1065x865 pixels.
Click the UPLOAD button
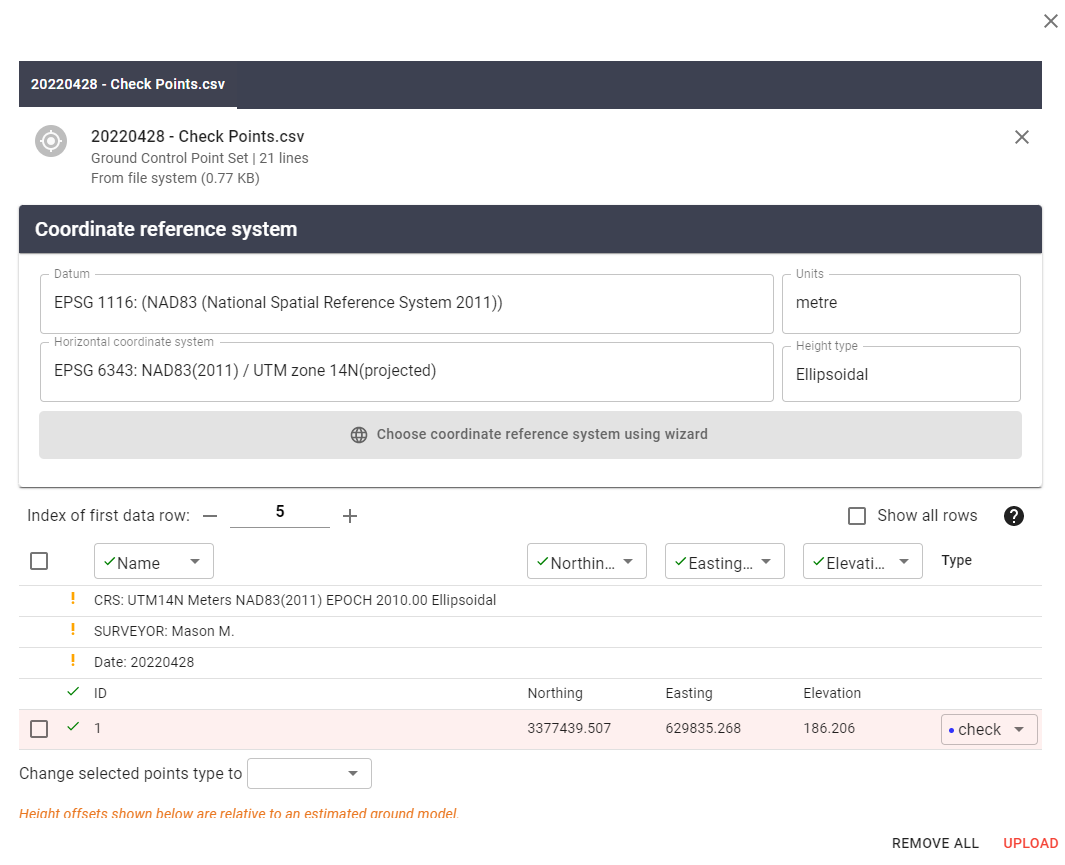(x=1030, y=843)
